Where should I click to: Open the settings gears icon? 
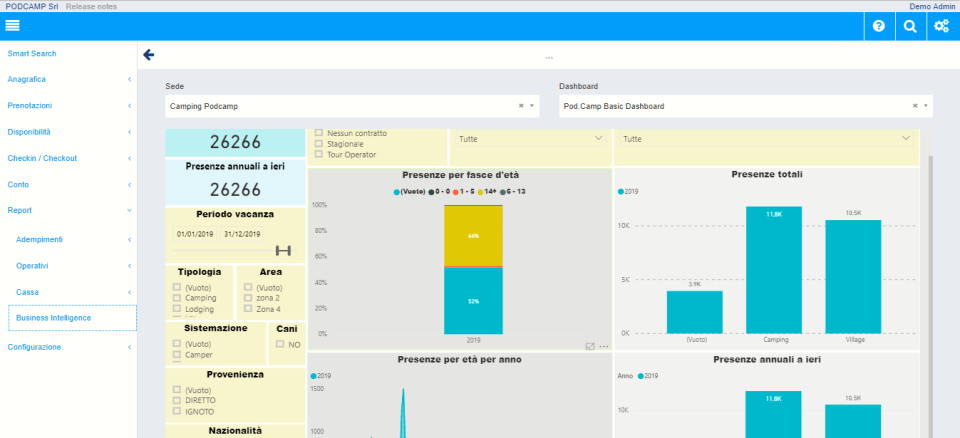pos(941,26)
